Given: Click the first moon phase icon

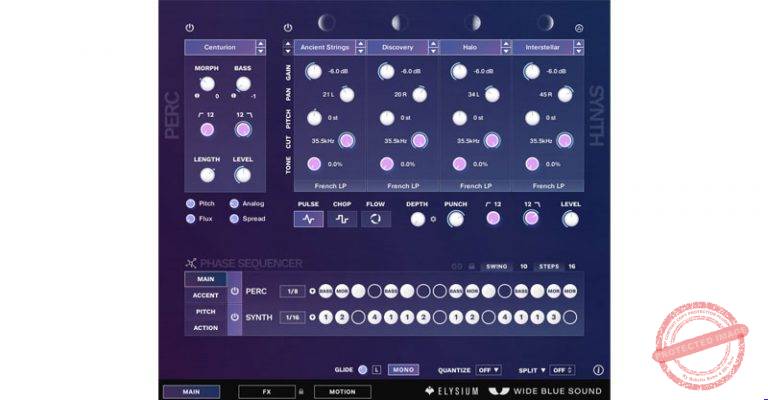Looking at the screenshot, I should click(x=327, y=23).
